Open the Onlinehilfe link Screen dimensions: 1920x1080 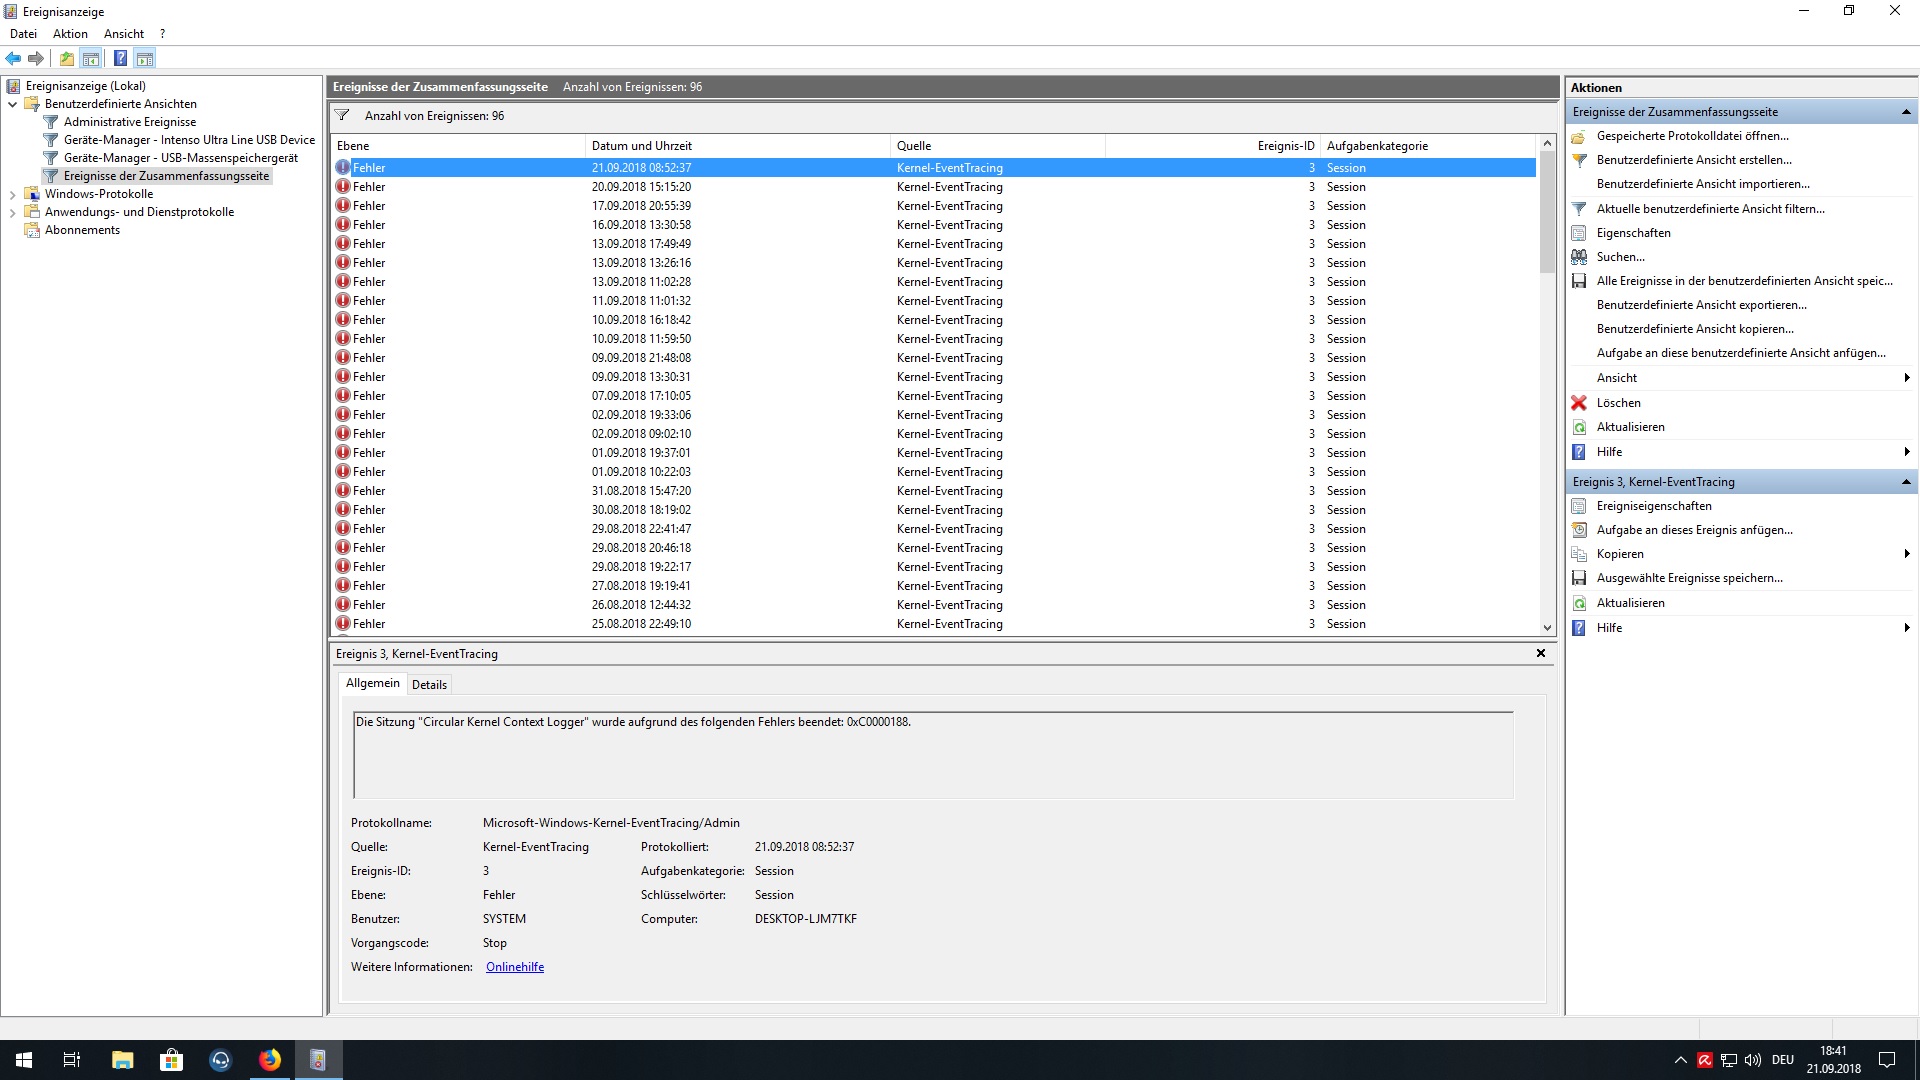tap(515, 967)
